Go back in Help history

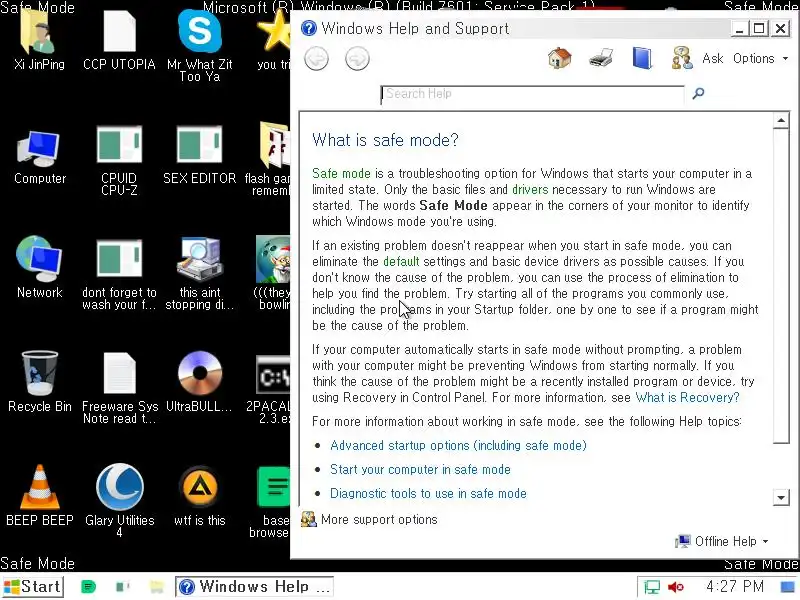click(316, 59)
